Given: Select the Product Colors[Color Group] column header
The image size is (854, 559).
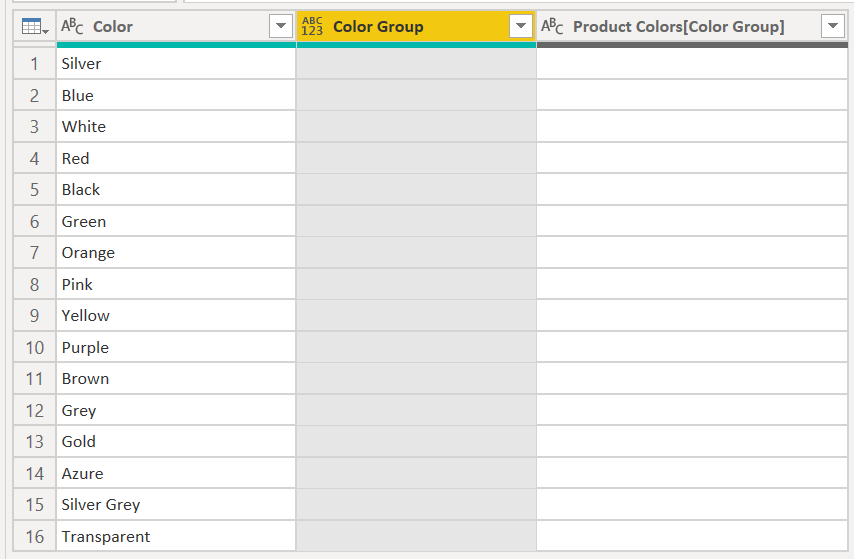Looking at the screenshot, I should point(680,27).
